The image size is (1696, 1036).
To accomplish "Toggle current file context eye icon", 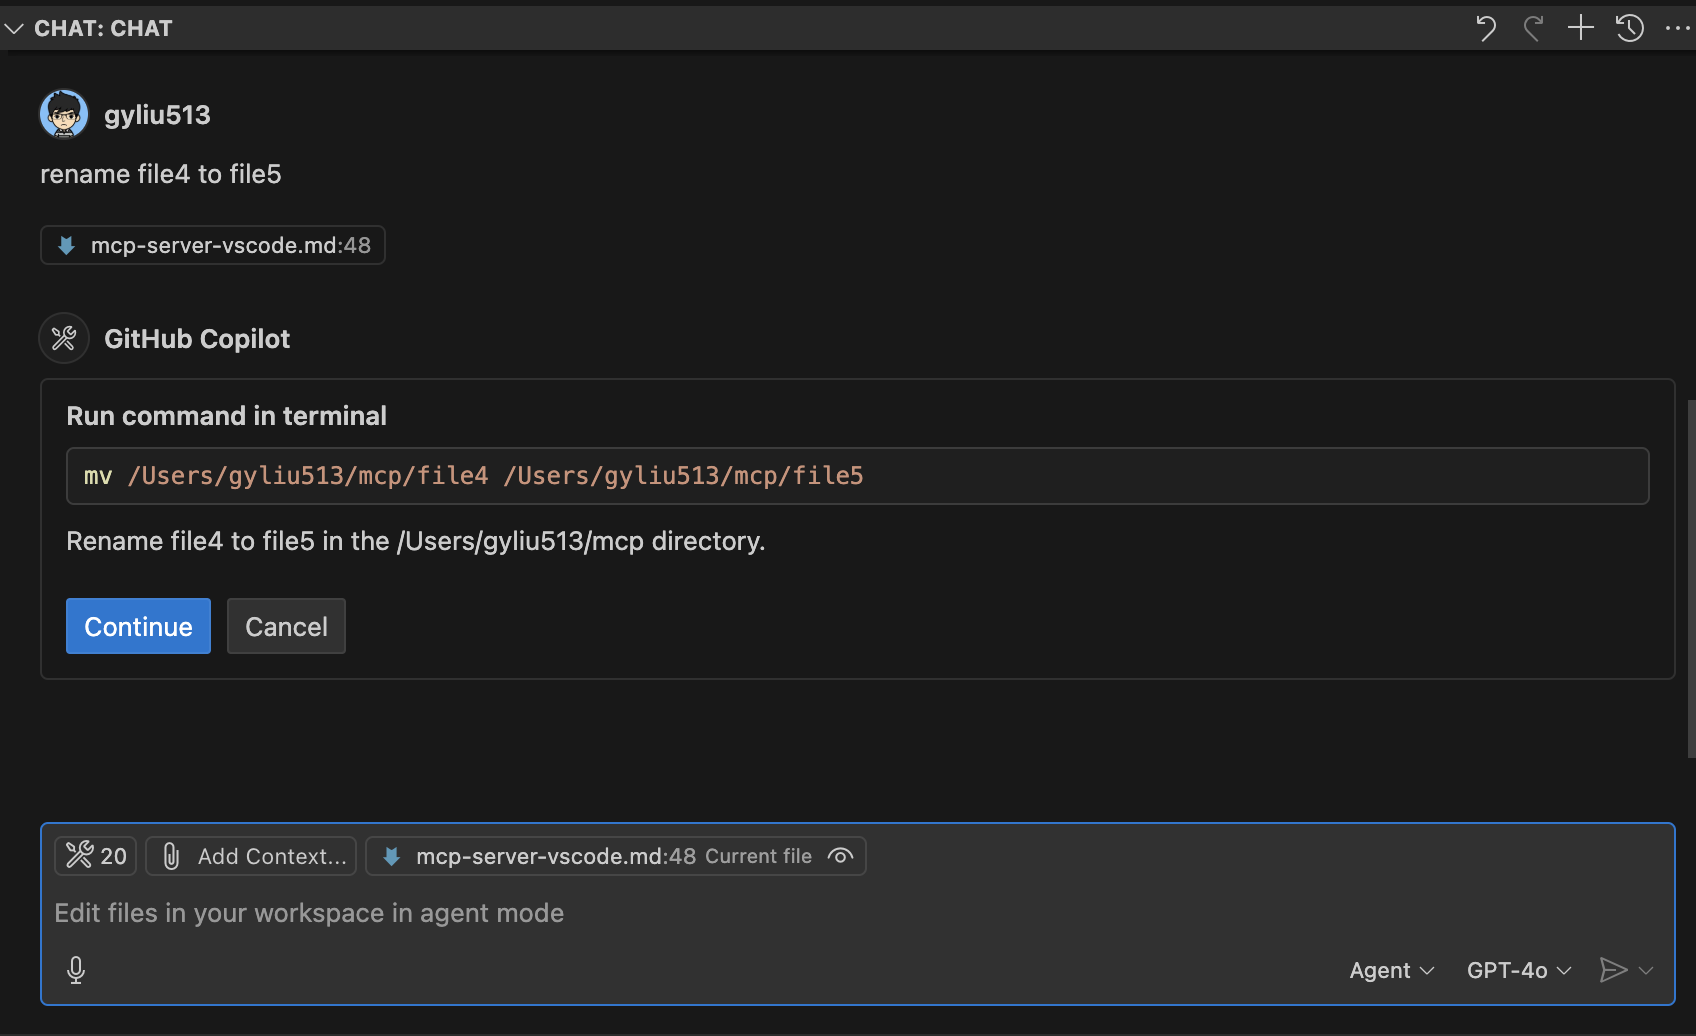I will click(x=841, y=856).
